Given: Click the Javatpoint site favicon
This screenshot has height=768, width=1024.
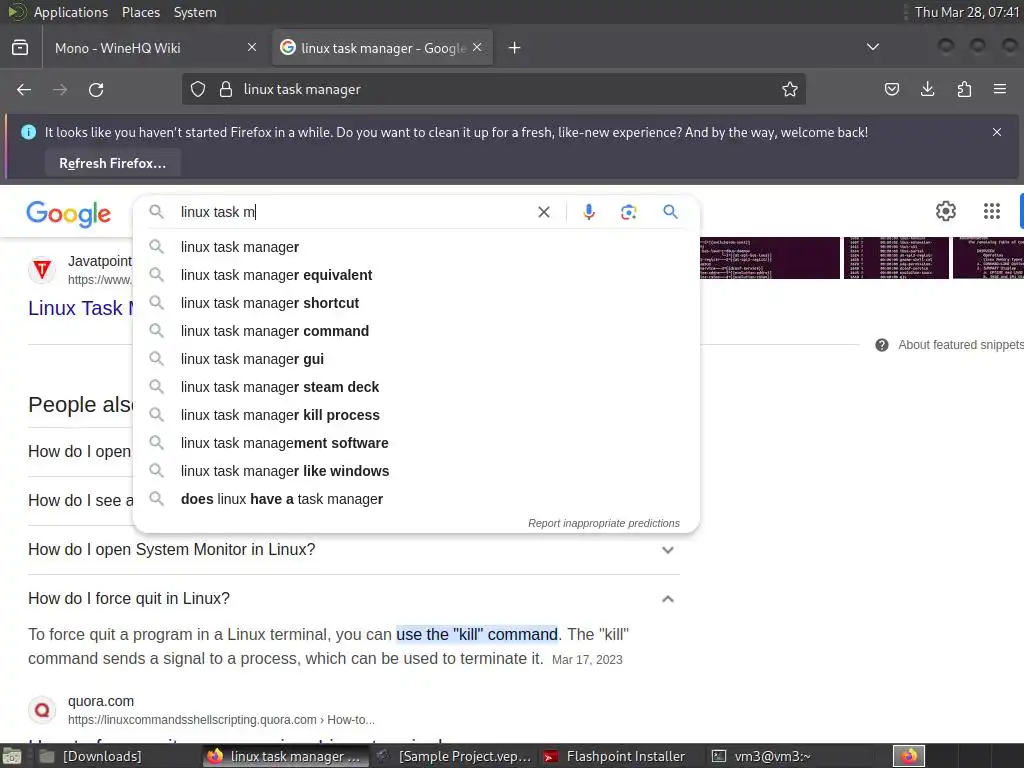Looking at the screenshot, I should [42, 269].
